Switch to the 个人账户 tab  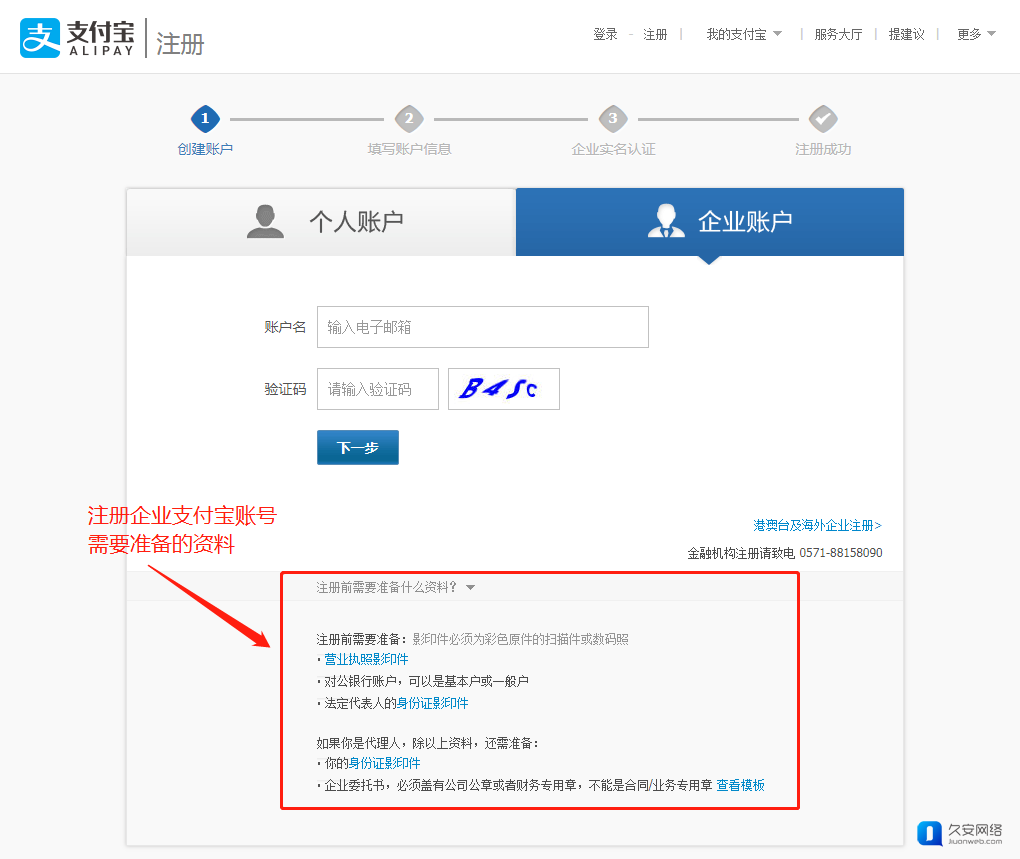[321, 222]
